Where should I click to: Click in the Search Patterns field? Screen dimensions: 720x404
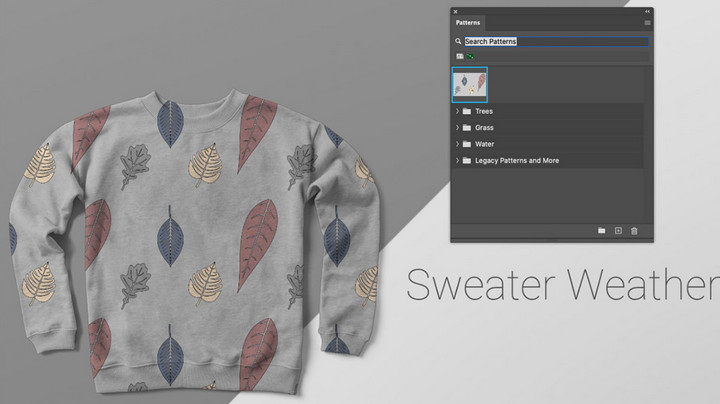click(557, 41)
